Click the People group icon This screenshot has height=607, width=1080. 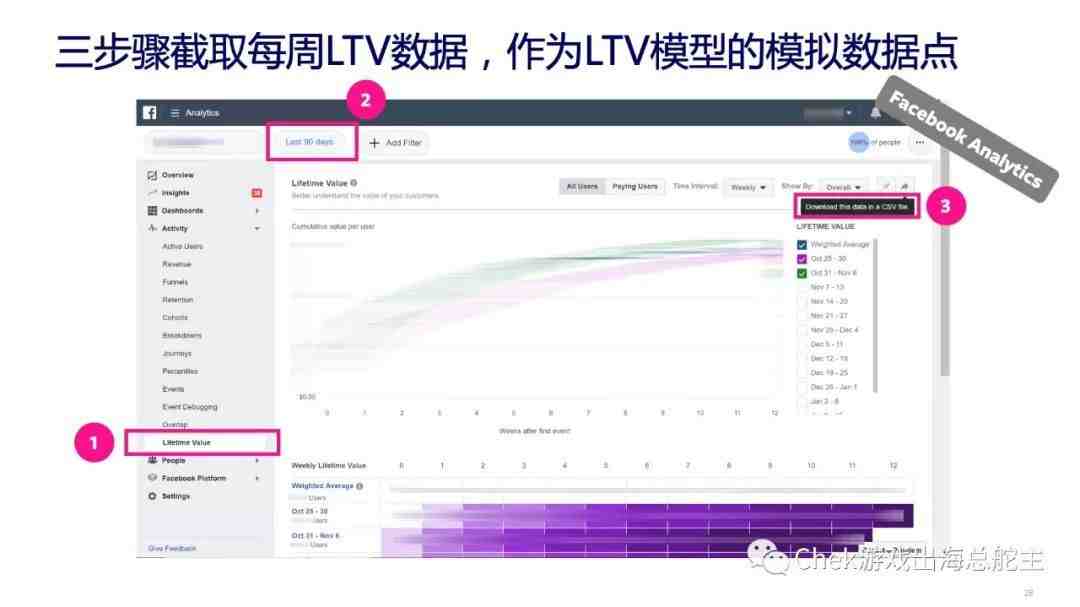click(152, 460)
